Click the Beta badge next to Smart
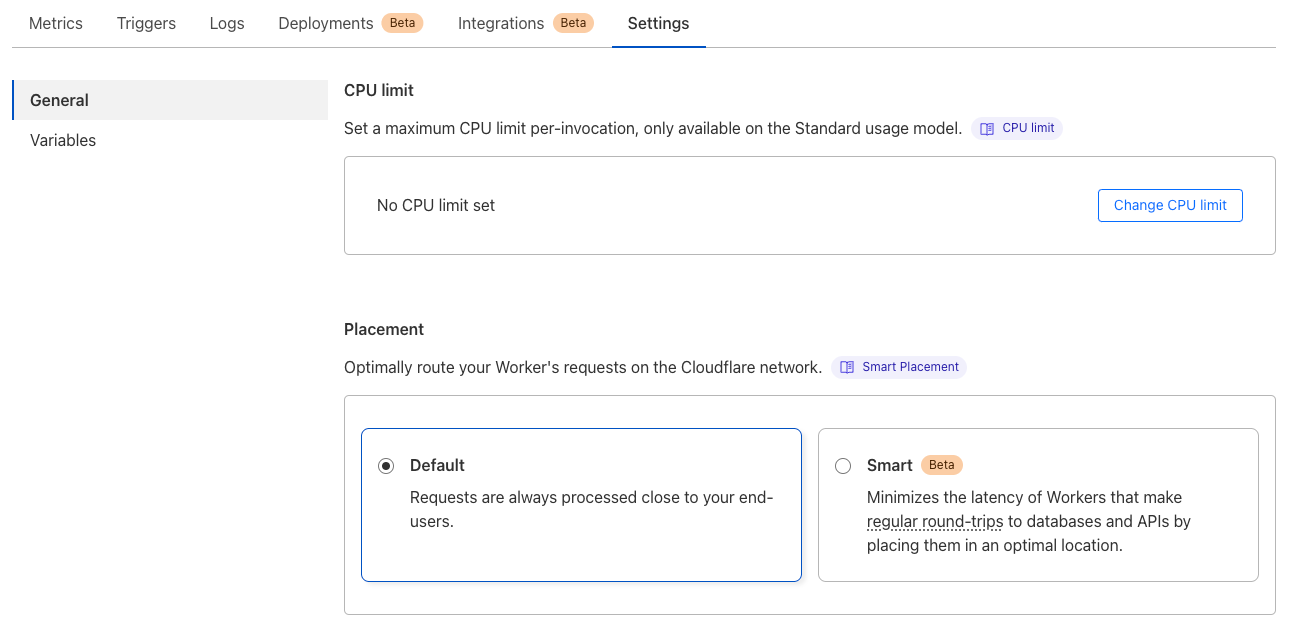Screen dimensions: 1298x632 coord(942,465)
